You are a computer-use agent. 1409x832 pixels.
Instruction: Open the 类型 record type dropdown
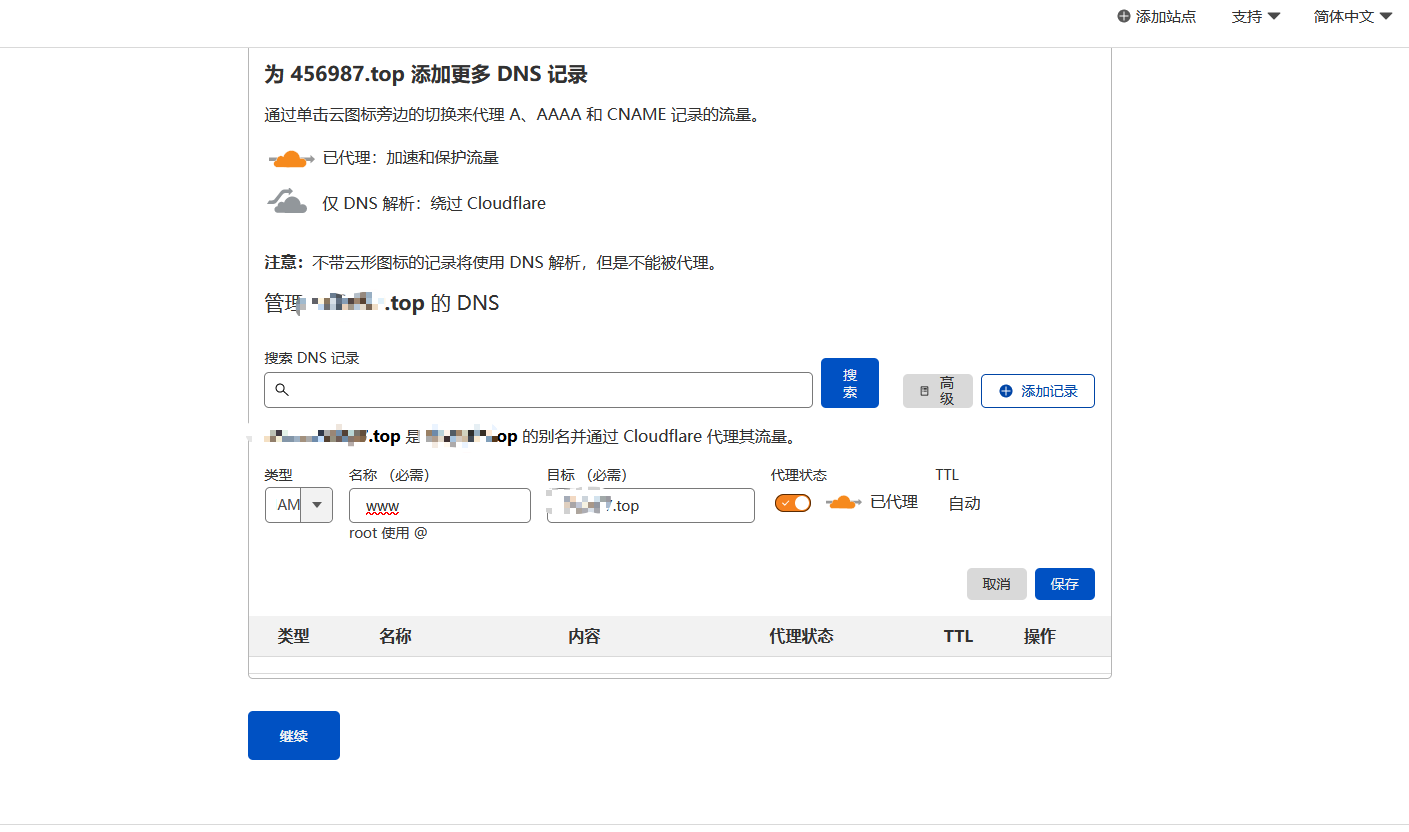pyautogui.click(x=299, y=505)
